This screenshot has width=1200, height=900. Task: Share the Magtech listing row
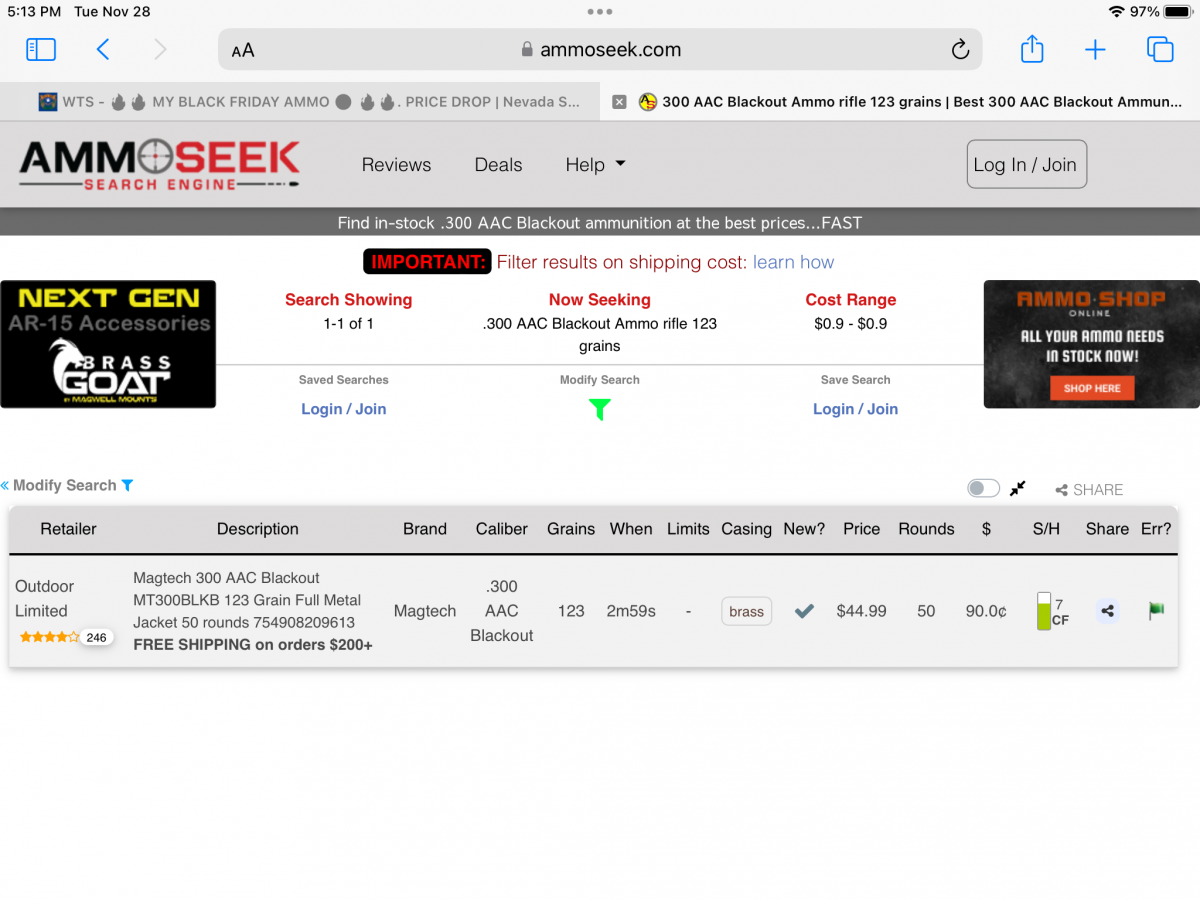click(1107, 611)
